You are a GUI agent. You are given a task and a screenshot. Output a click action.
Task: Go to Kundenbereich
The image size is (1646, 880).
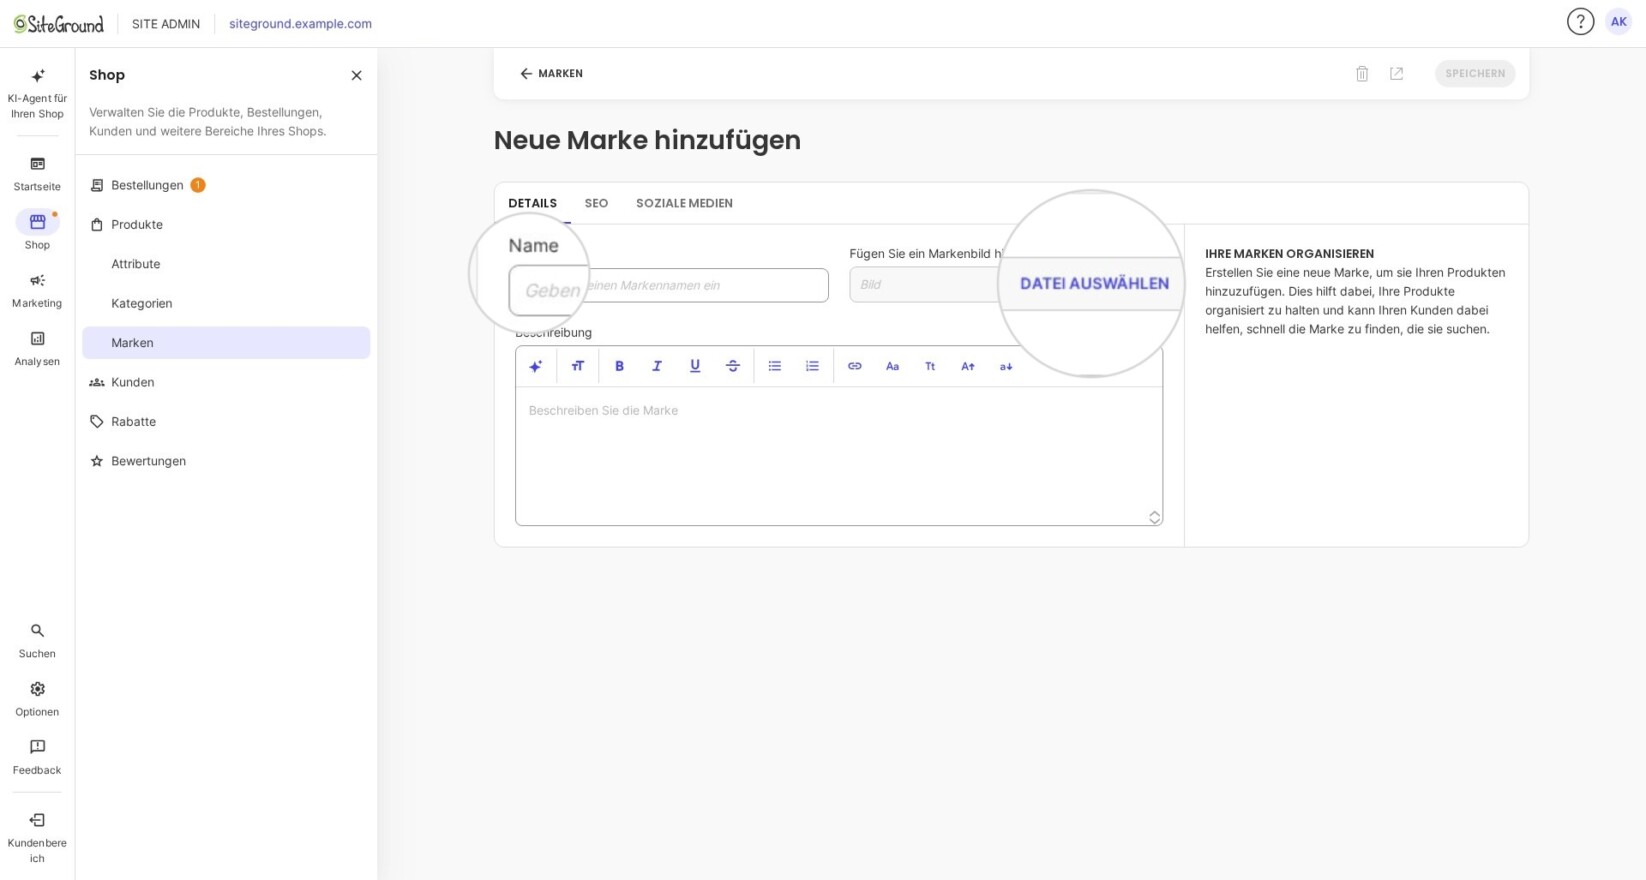point(37,837)
